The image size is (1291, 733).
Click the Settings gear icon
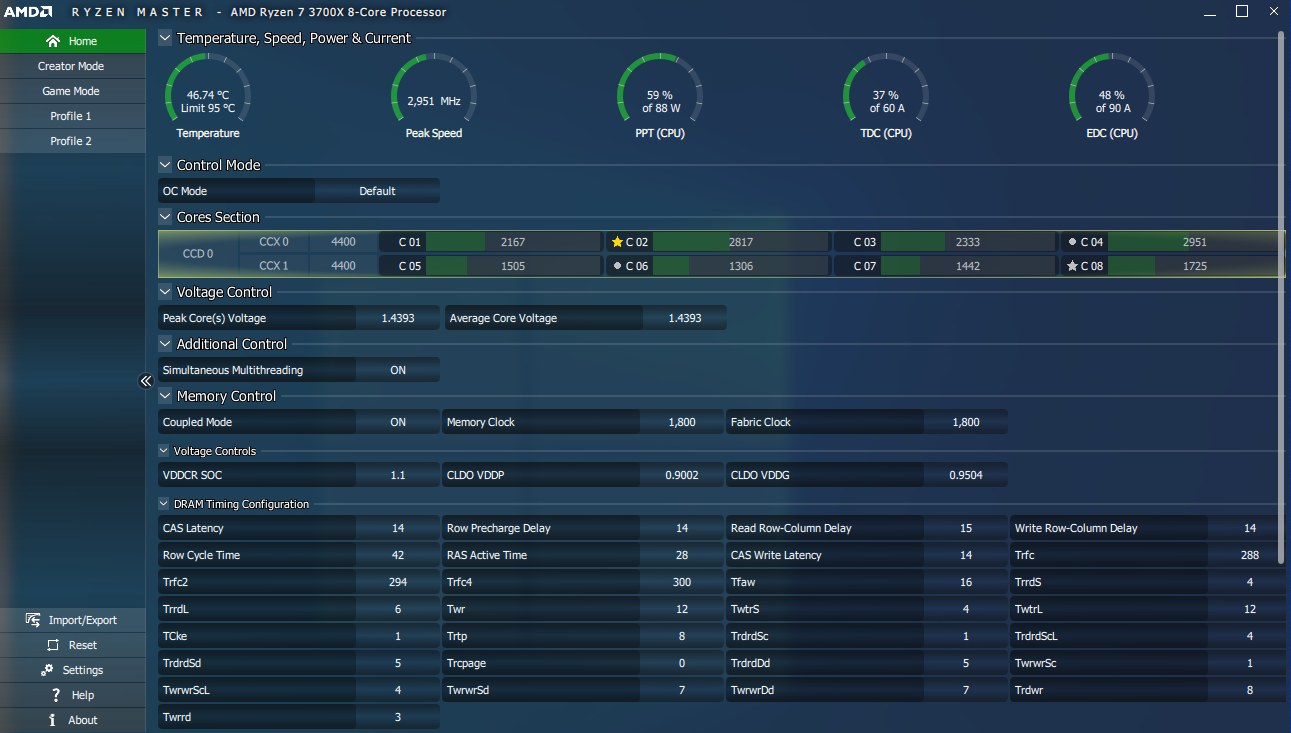pyautogui.click(x=46, y=670)
